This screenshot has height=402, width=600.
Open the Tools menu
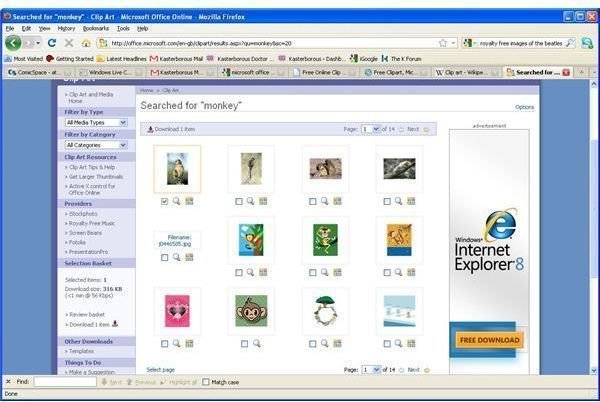point(123,28)
